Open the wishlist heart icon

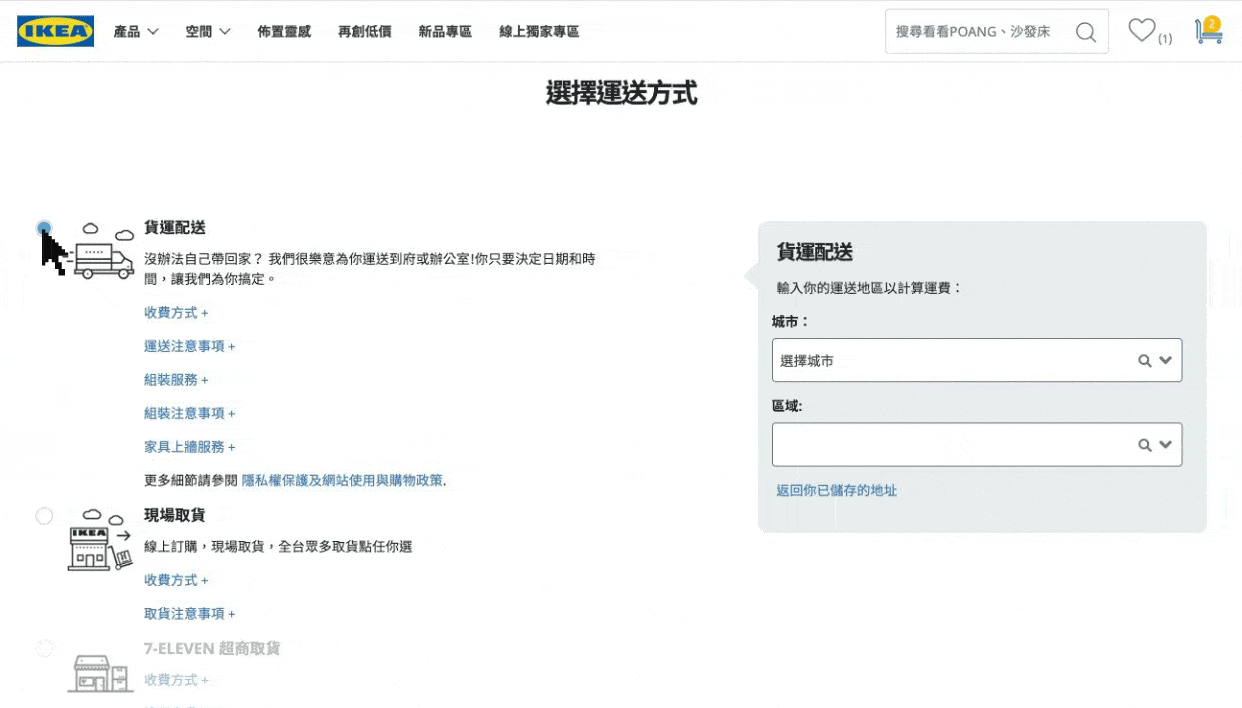[1141, 31]
